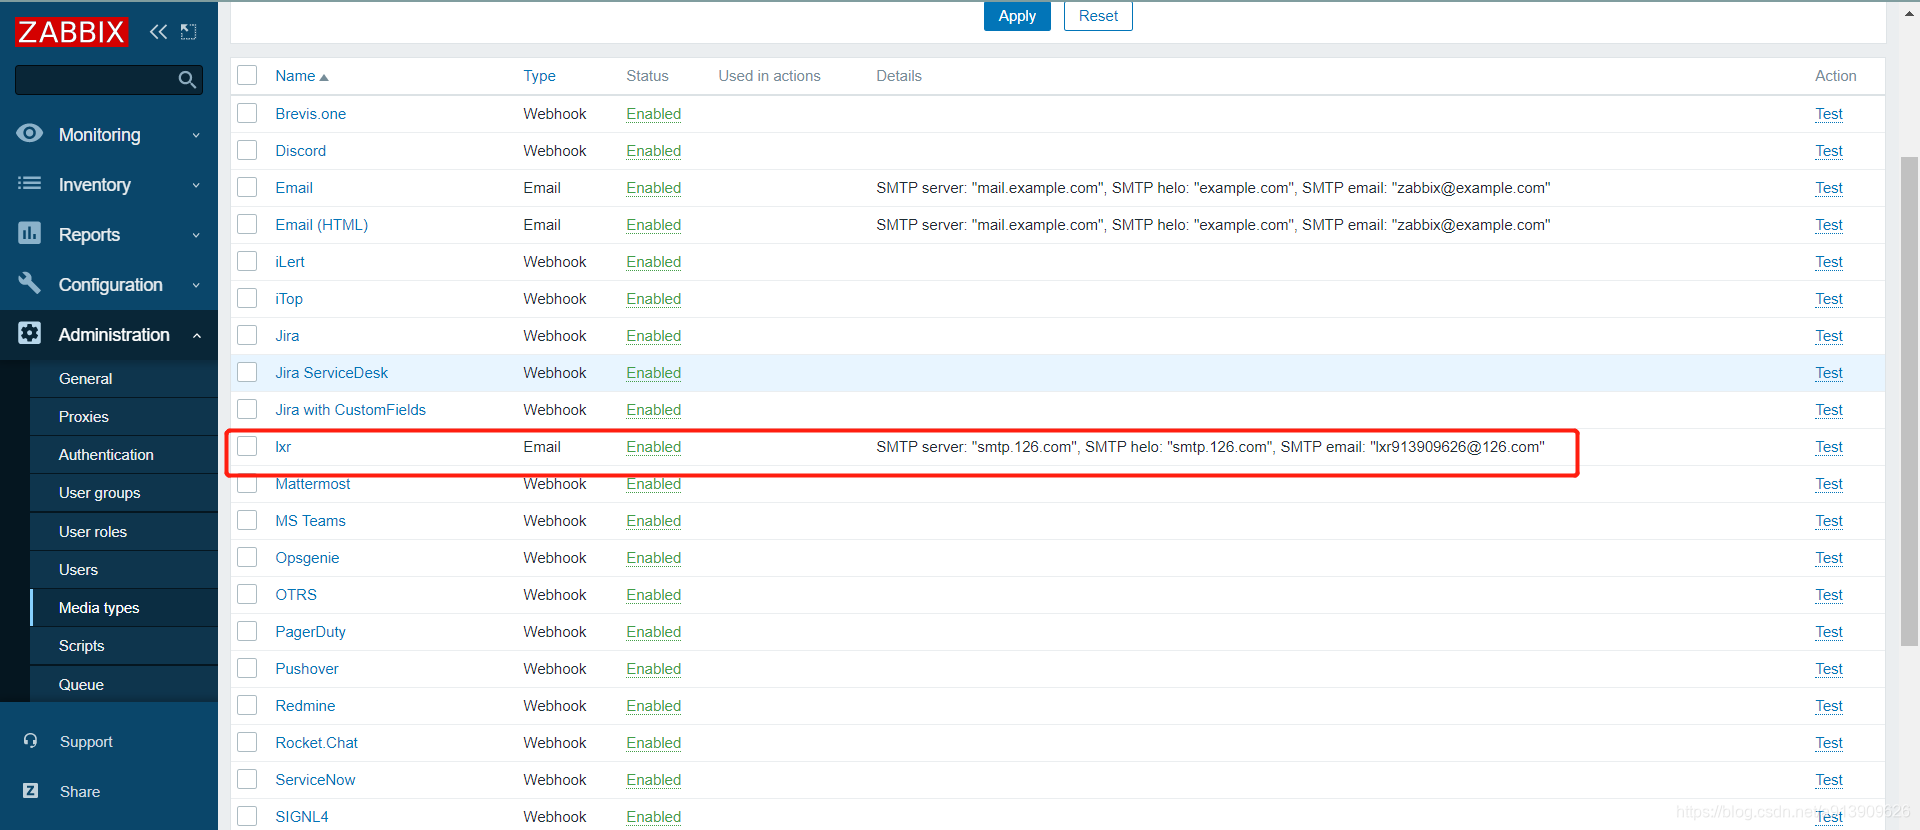Click the page vertical scrollbar thumb
The image size is (1920, 830).
pyautogui.click(x=1909, y=400)
